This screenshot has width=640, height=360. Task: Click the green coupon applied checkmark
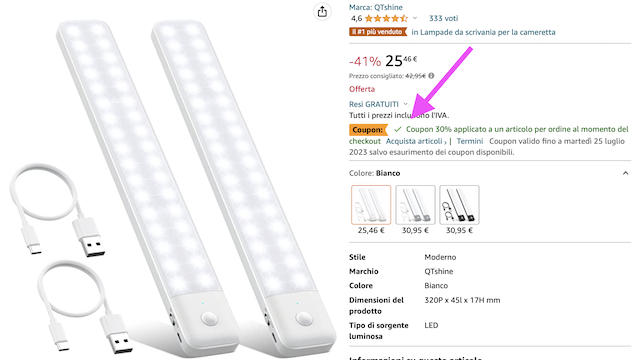[x=398, y=129]
